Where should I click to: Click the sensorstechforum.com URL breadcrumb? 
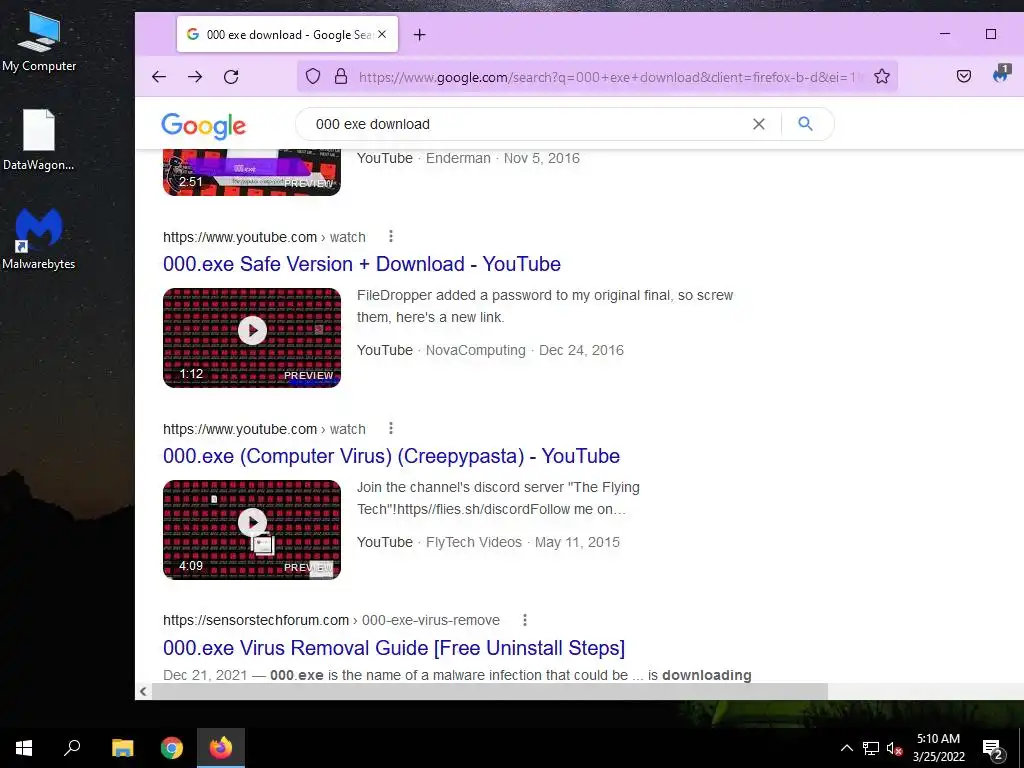[x=331, y=620]
